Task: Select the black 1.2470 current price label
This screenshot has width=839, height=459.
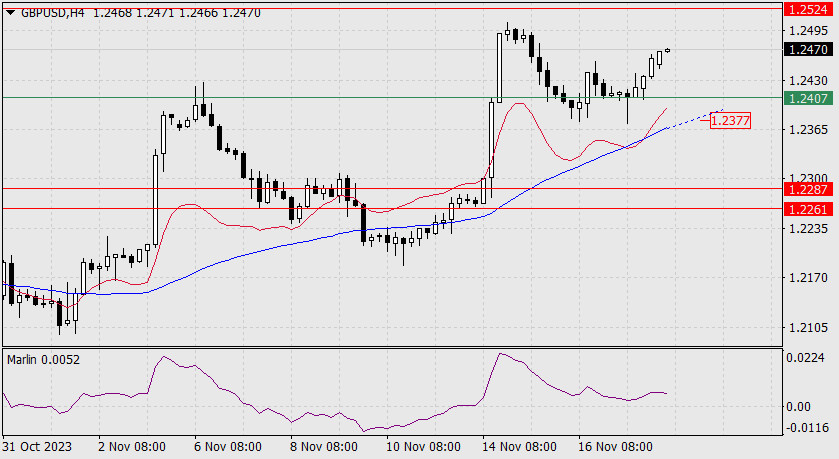Action: click(x=809, y=49)
